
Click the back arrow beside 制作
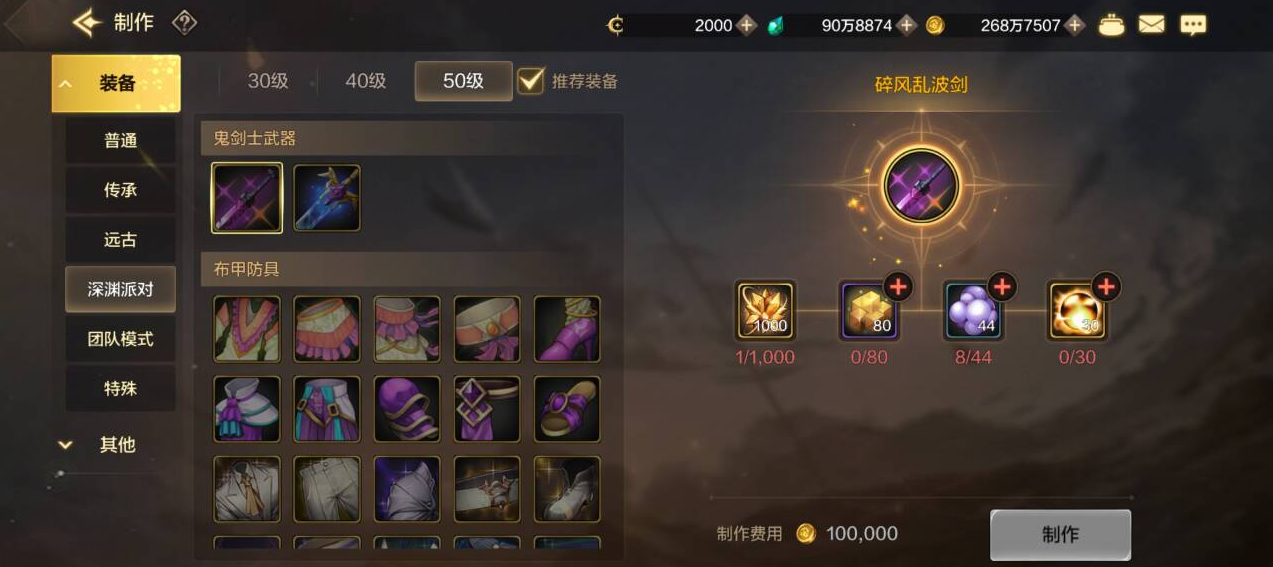point(87,22)
